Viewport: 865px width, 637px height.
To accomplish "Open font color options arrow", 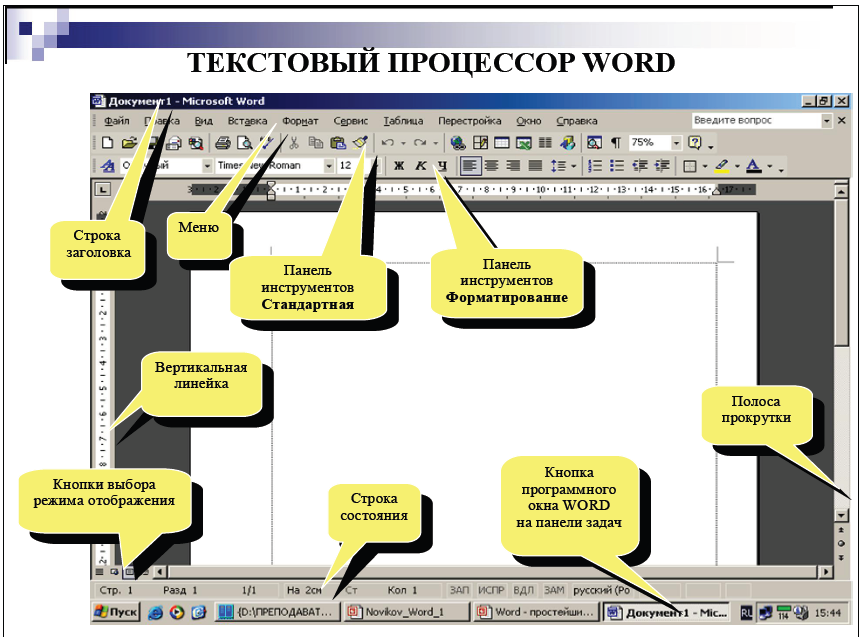I will tap(770, 165).
